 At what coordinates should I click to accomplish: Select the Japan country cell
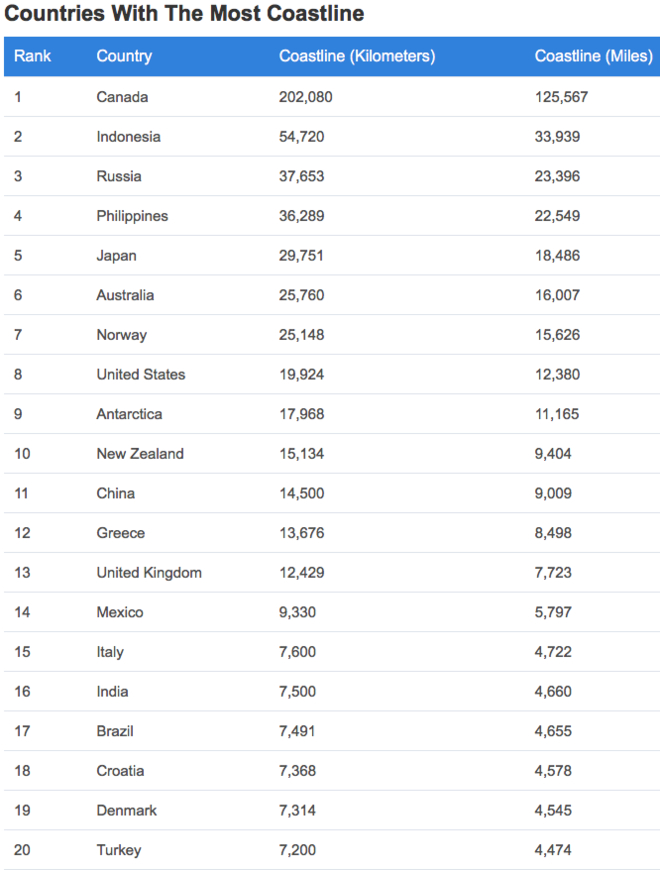(x=116, y=255)
